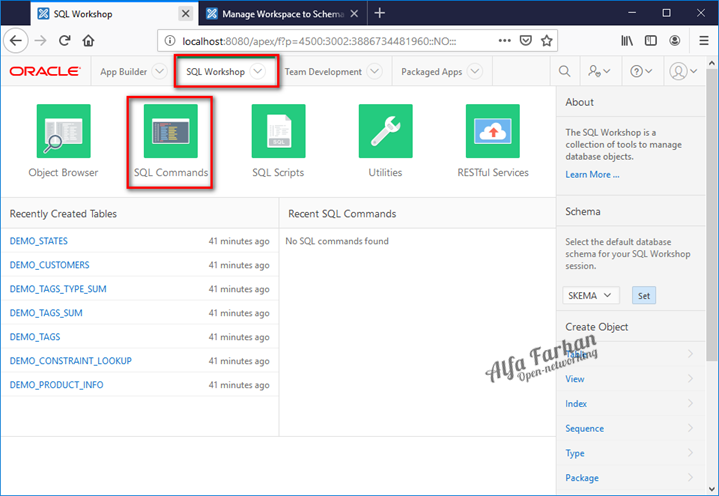Expand the Packaged Apps dropdown arrow
Viewport: 719px width, 496px height.
(475, 71)
